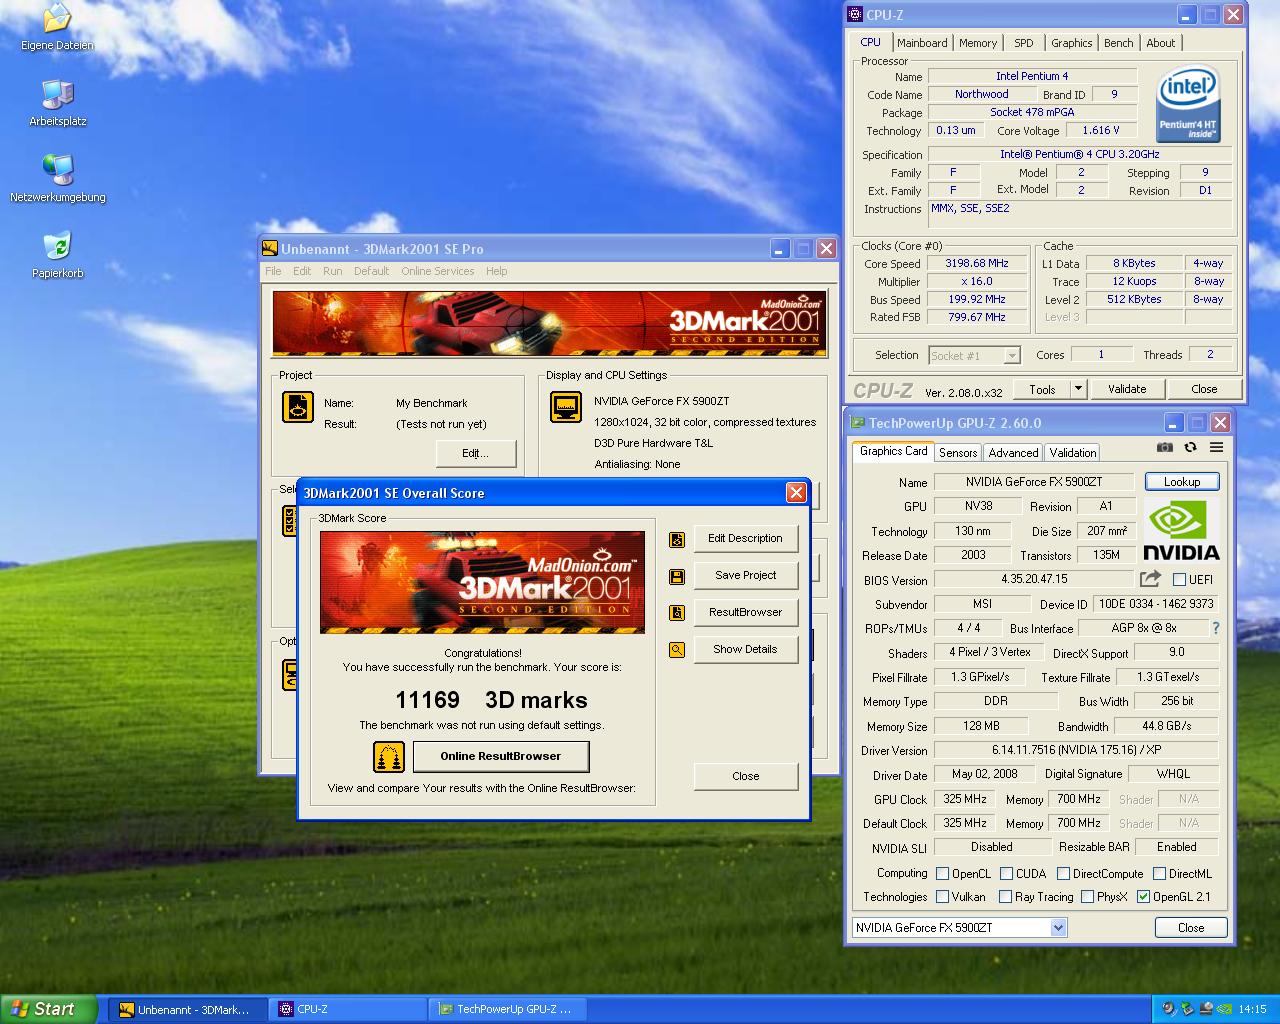Image resolution: width=1280 pixels, height=1024 pixels.
Task: Click the Online ResultBrowser tree icon
Action: click(x=389, y=757)
